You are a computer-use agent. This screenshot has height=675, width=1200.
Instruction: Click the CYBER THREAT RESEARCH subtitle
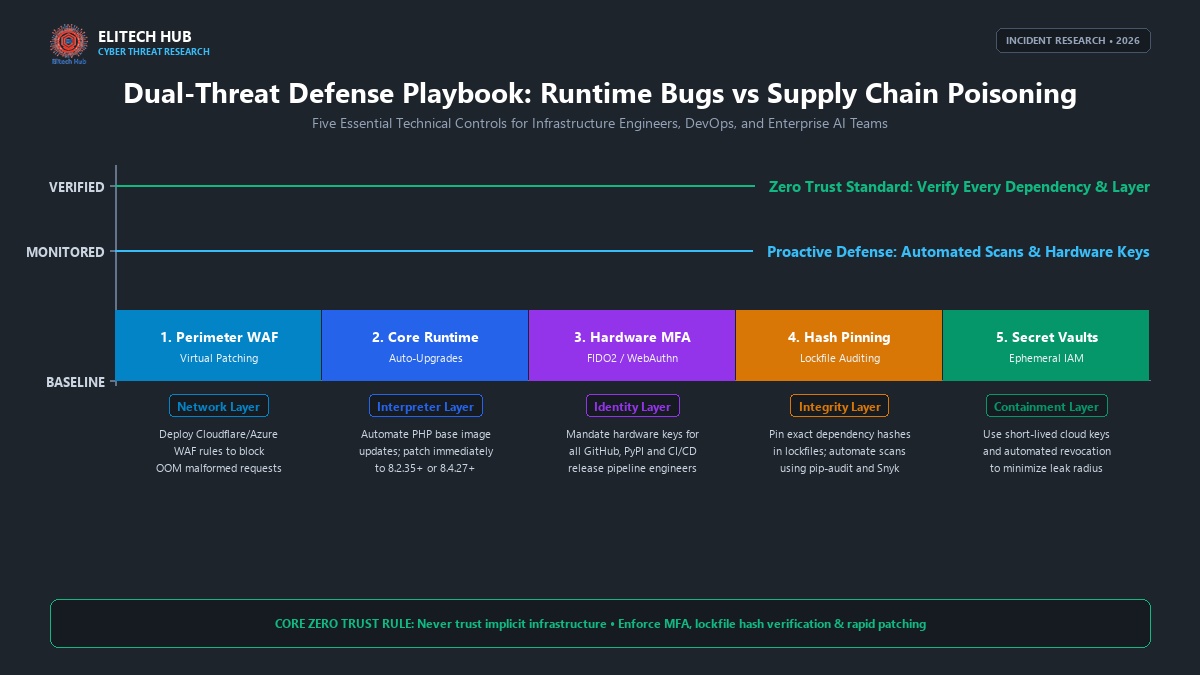(x=154, y=52)
